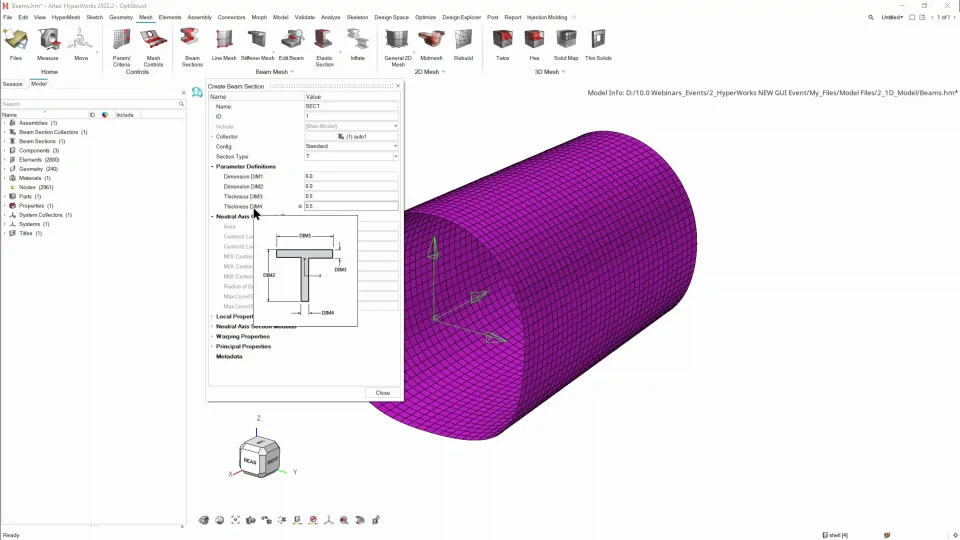Collapse the Parameter Definitions group

tap(212, 167)
